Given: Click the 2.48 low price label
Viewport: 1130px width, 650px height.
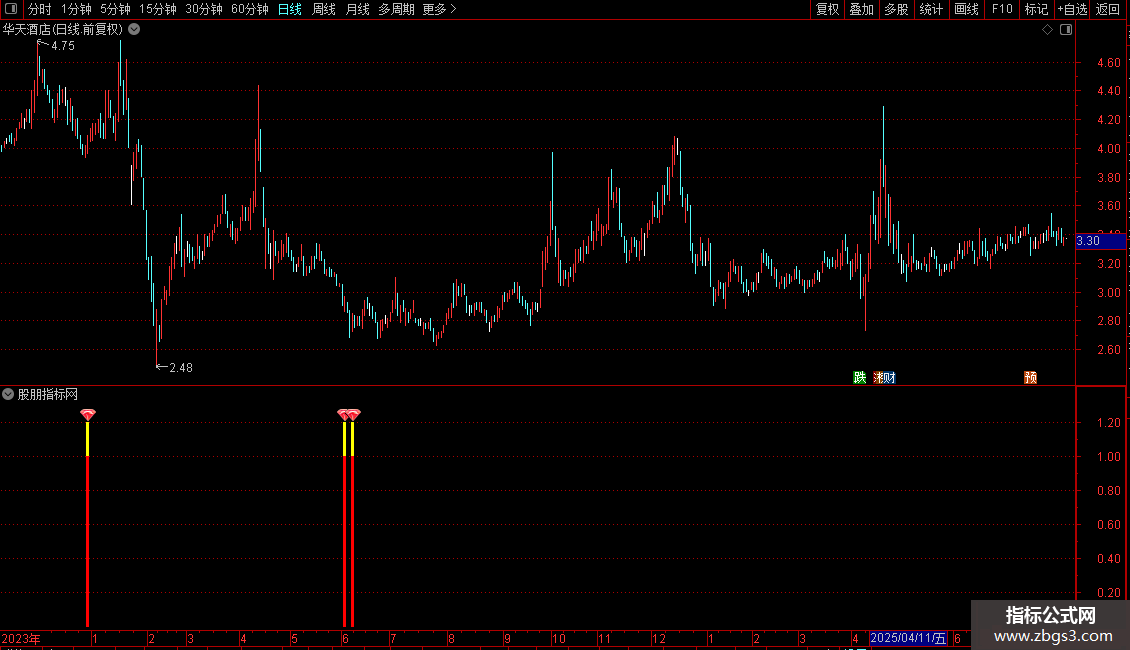Looking at the screenshot, I should (181, 368).
